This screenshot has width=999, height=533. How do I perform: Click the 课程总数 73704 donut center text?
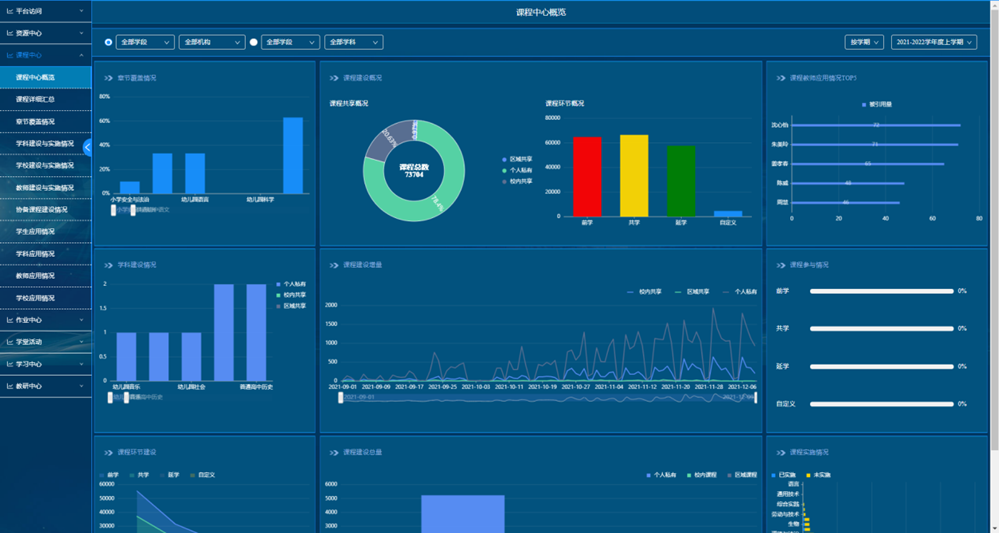pyautogui.click(x=414, y=171)
